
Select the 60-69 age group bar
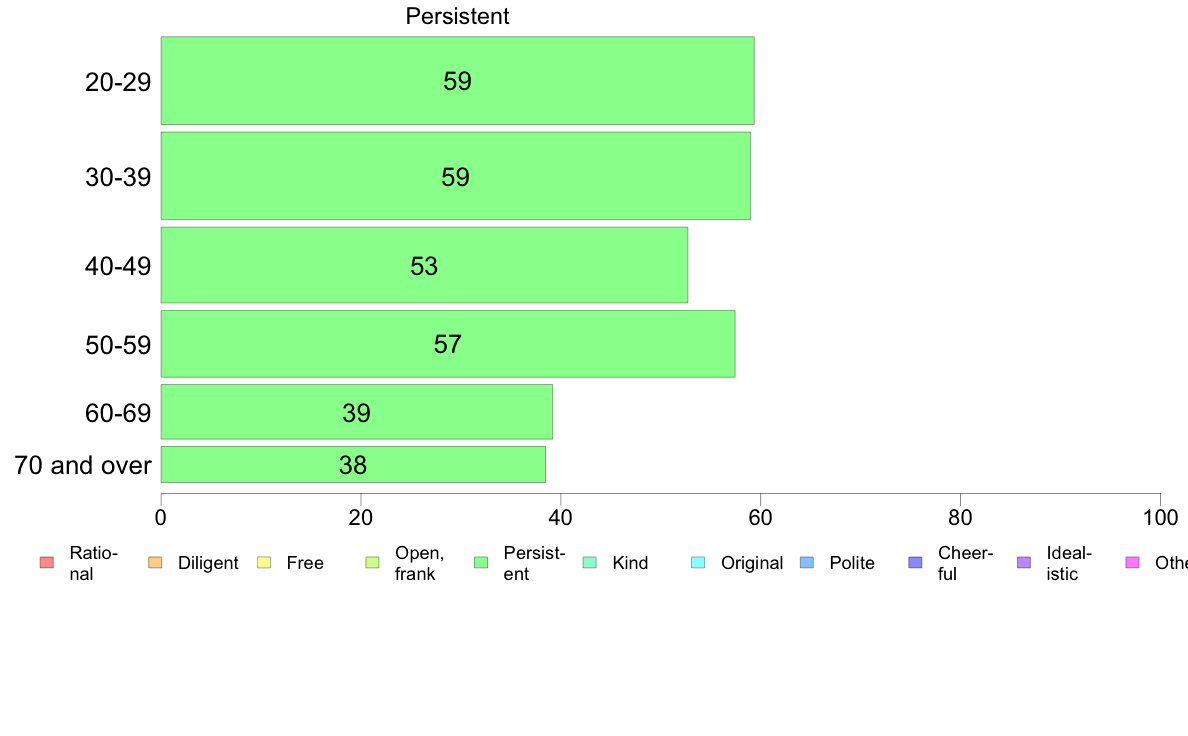(356, 412)
